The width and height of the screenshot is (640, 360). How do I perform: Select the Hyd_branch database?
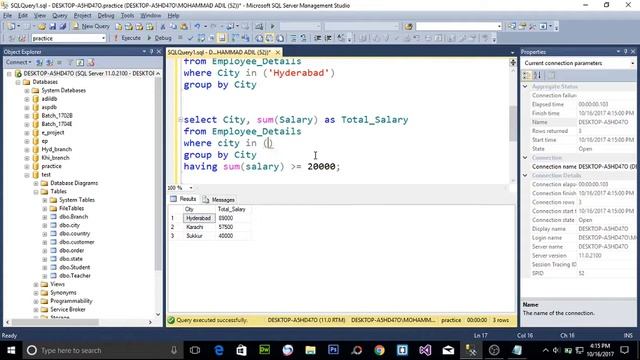point(56,149)
